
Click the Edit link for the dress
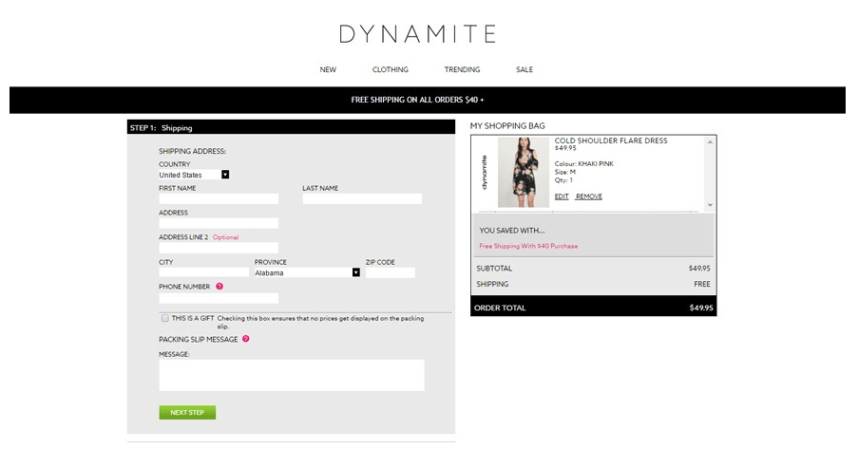[x=561, y=197]
